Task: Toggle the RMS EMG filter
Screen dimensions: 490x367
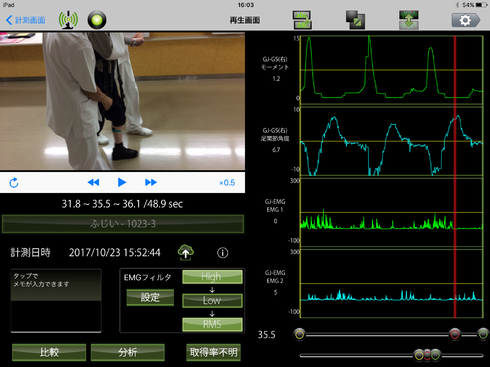Action: click(x=212, y=324)
